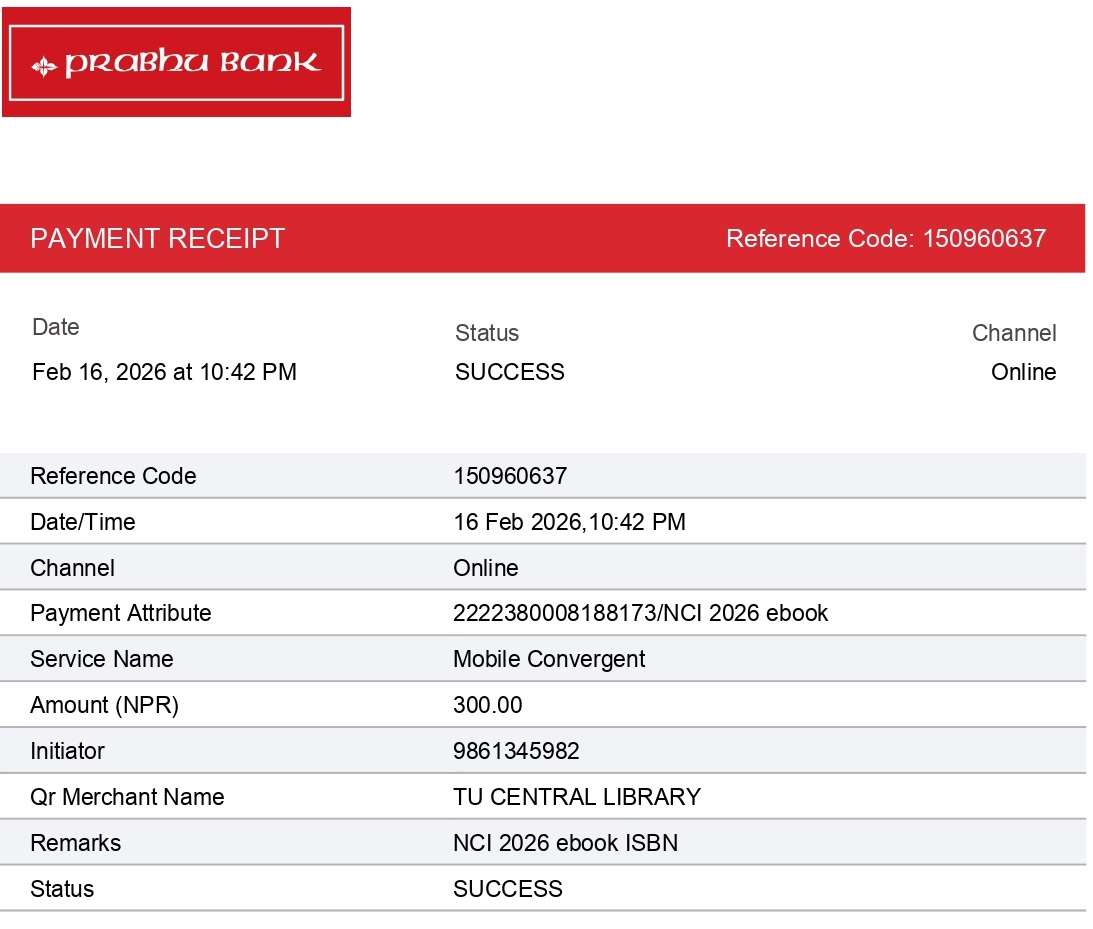Click the SUCCESS status in the summary section
Image resolution: width=1093 pixels, height=929 pixels.
(x=509, y=372)
